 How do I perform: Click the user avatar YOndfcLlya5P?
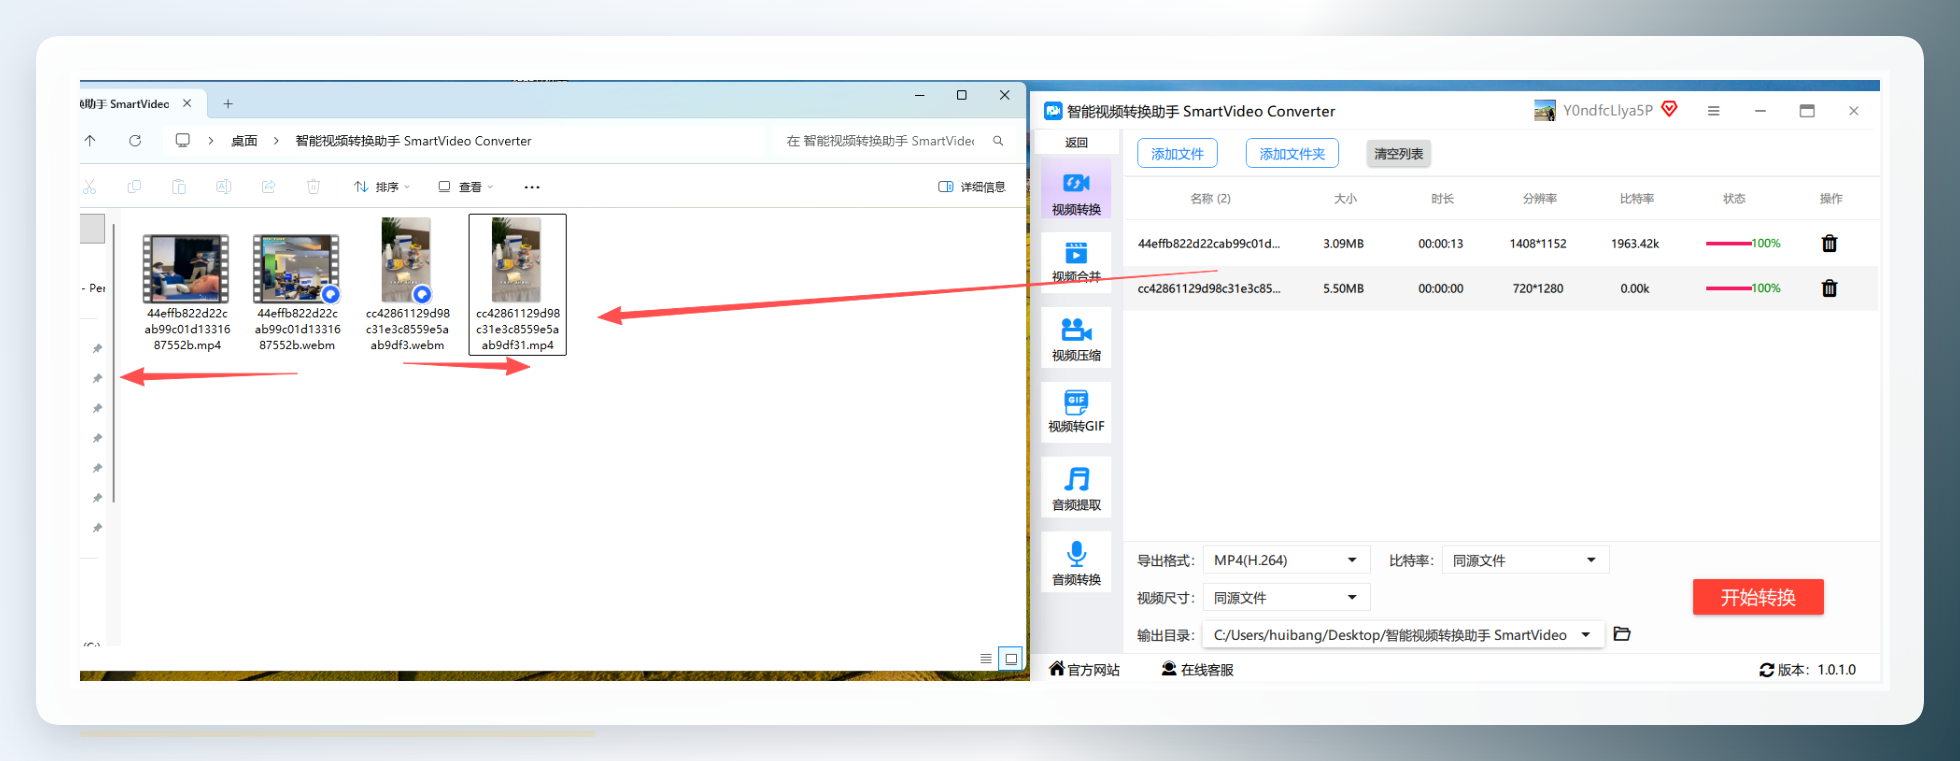pyautogui.click(x=1545, y=110)
